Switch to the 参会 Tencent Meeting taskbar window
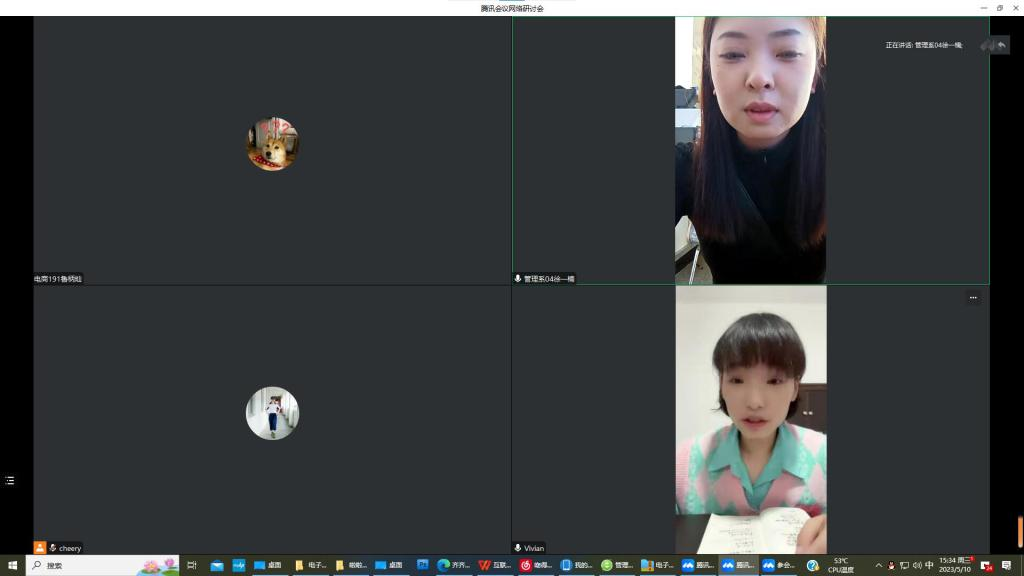 (x=778, y=565)
